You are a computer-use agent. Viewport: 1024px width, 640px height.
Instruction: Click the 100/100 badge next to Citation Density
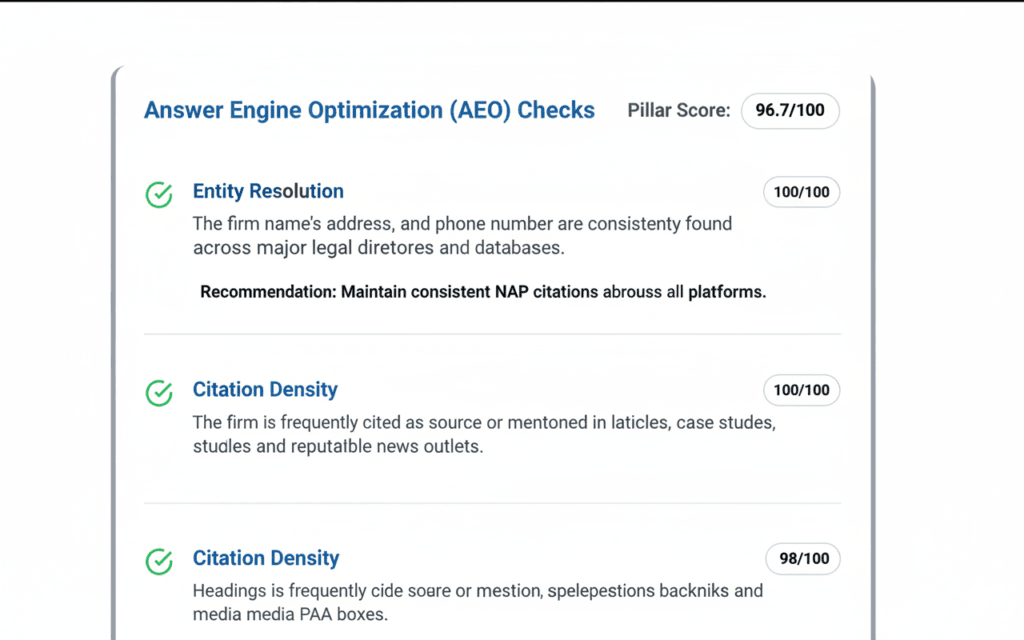pyautogui.click(x=801, y=390)
